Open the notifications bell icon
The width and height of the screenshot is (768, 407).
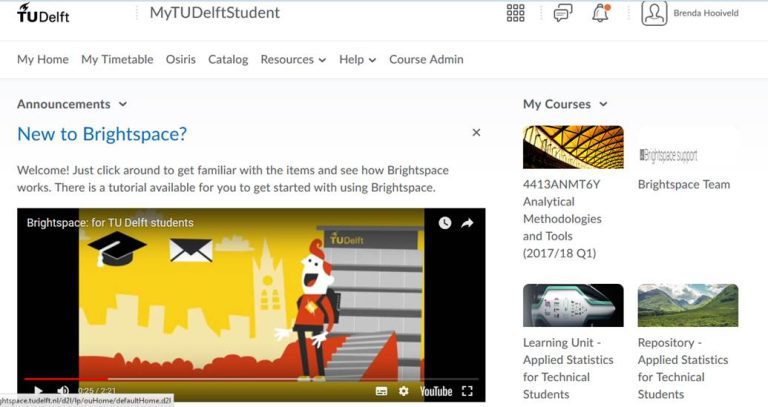(x=601, y=13)
